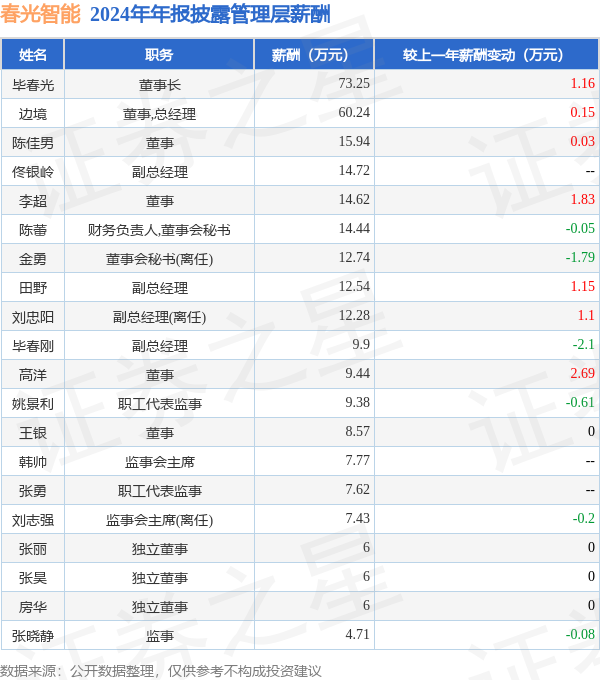The image size is (600, 680).
Task: Click the 职务 column header
Action: click(159, 55)
